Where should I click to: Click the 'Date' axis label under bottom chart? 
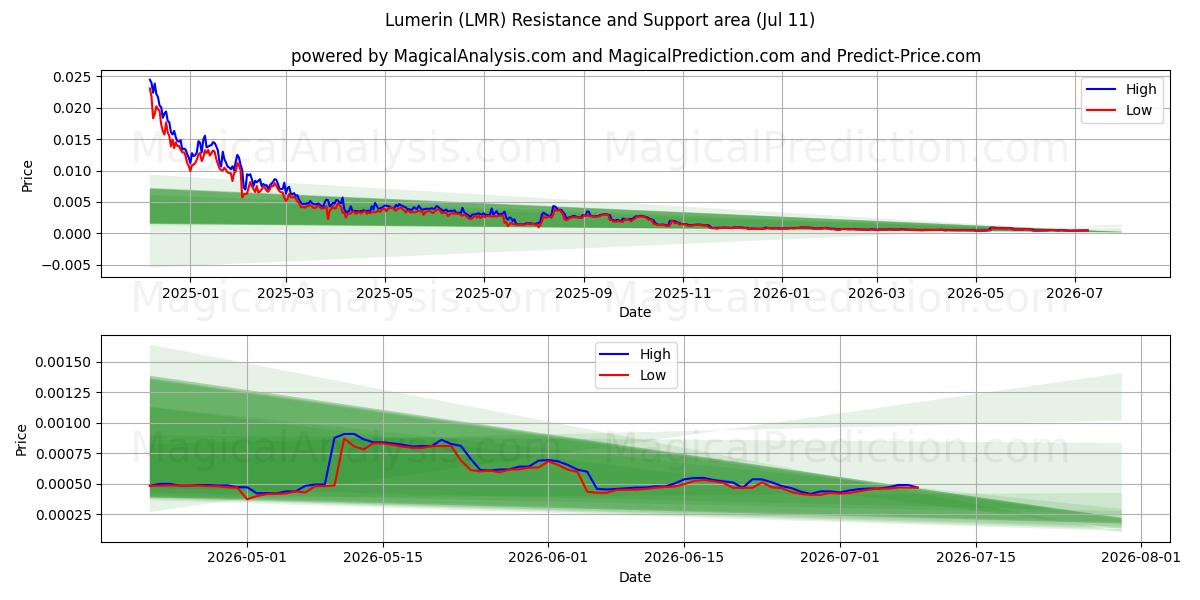(635, 577)
